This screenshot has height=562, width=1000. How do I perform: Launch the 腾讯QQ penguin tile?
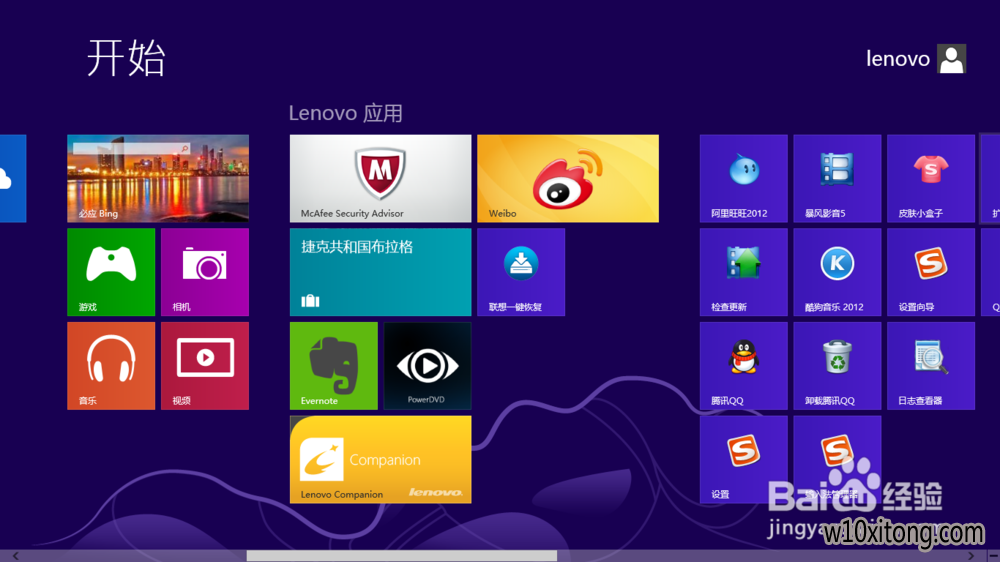(744, 366)
